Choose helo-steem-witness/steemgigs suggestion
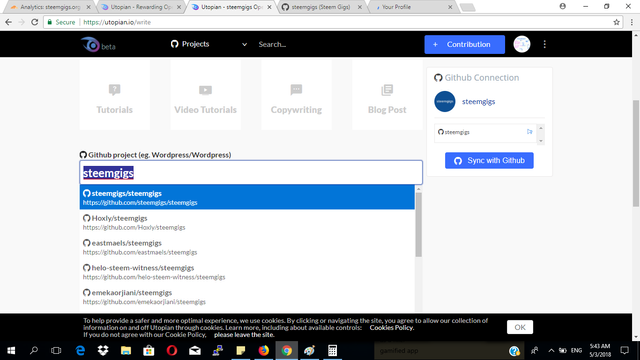This screenshot has width=640, height=360. click(247, 272)
